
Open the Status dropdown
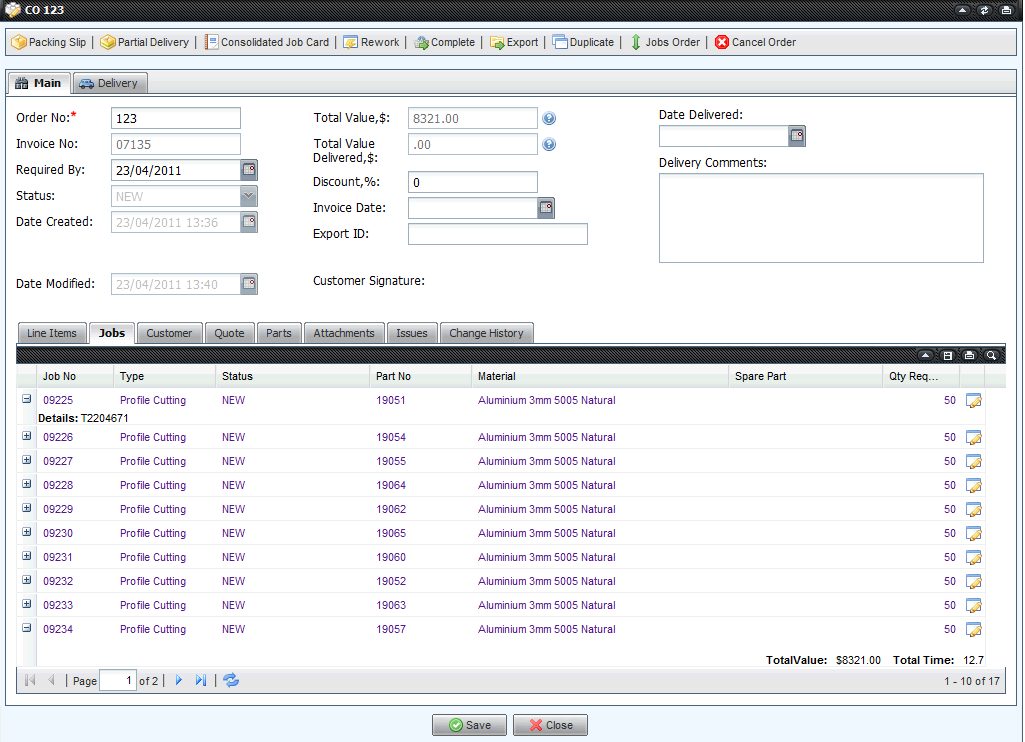click(x=249, y=196)
